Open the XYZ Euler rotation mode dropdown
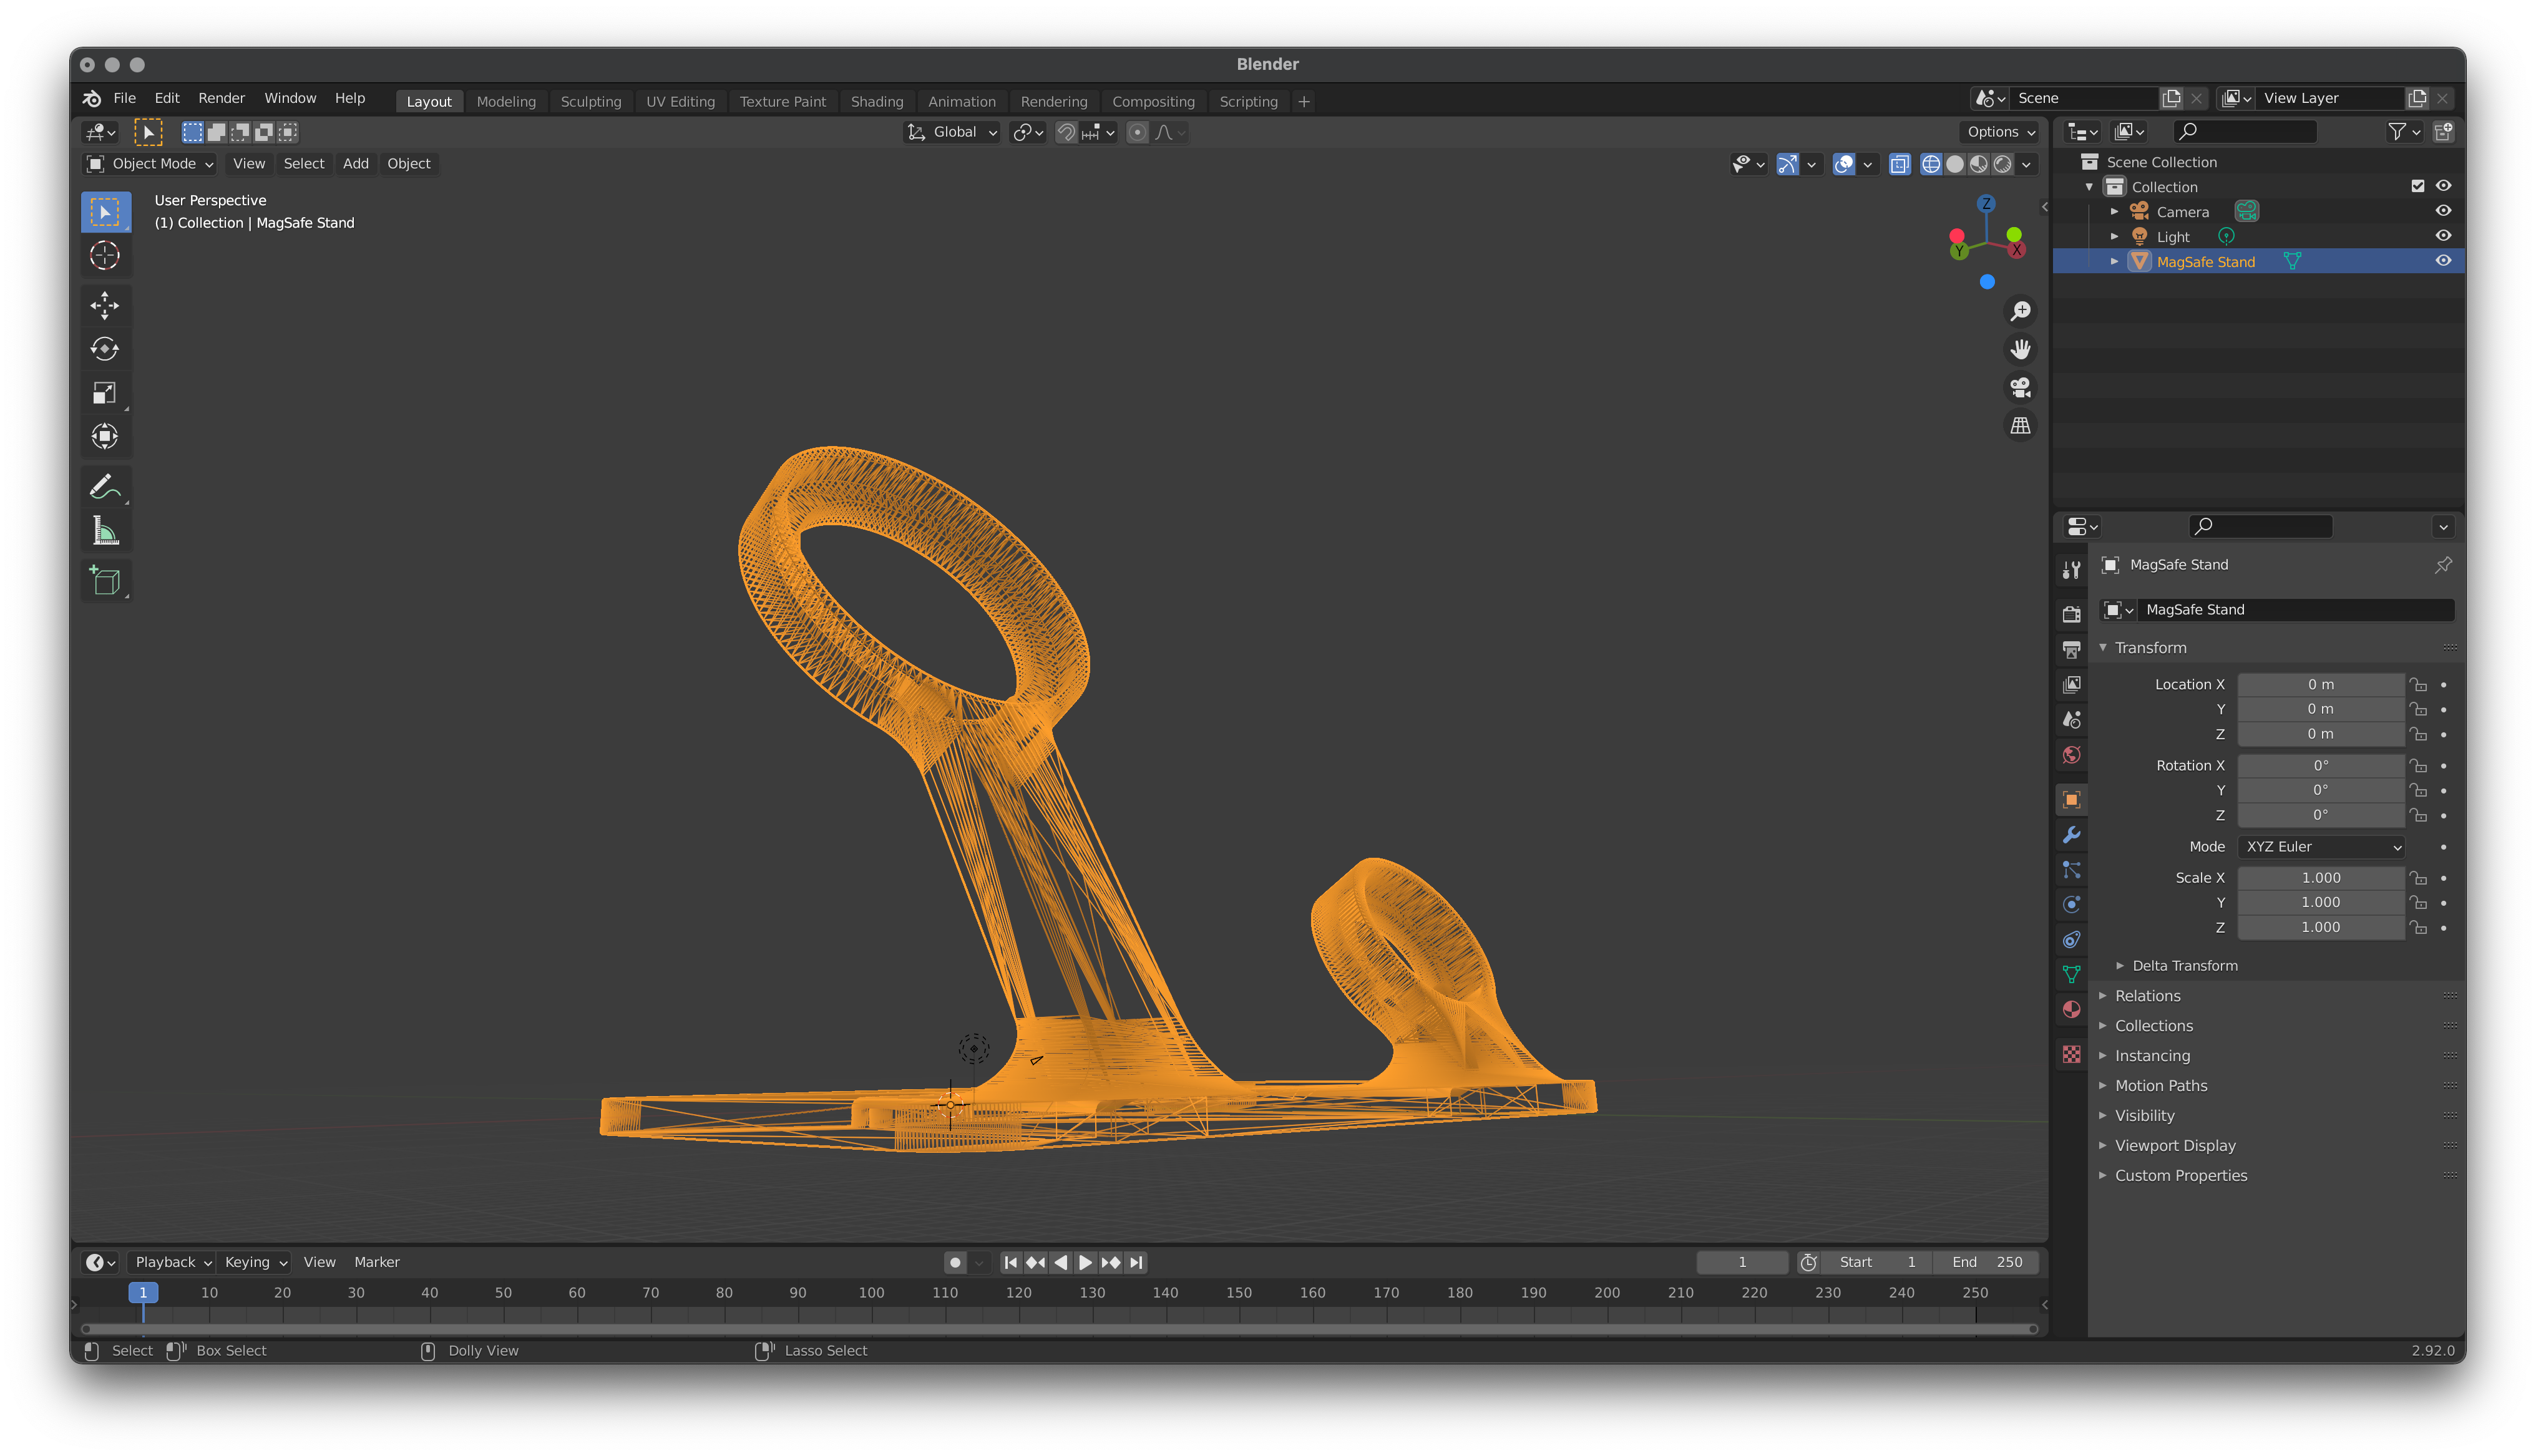Screen dimensions: 2536x1456 2320,847
